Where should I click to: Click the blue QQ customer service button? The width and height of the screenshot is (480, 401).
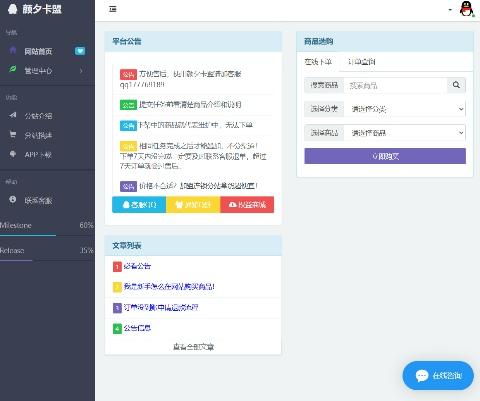point(139,204)
